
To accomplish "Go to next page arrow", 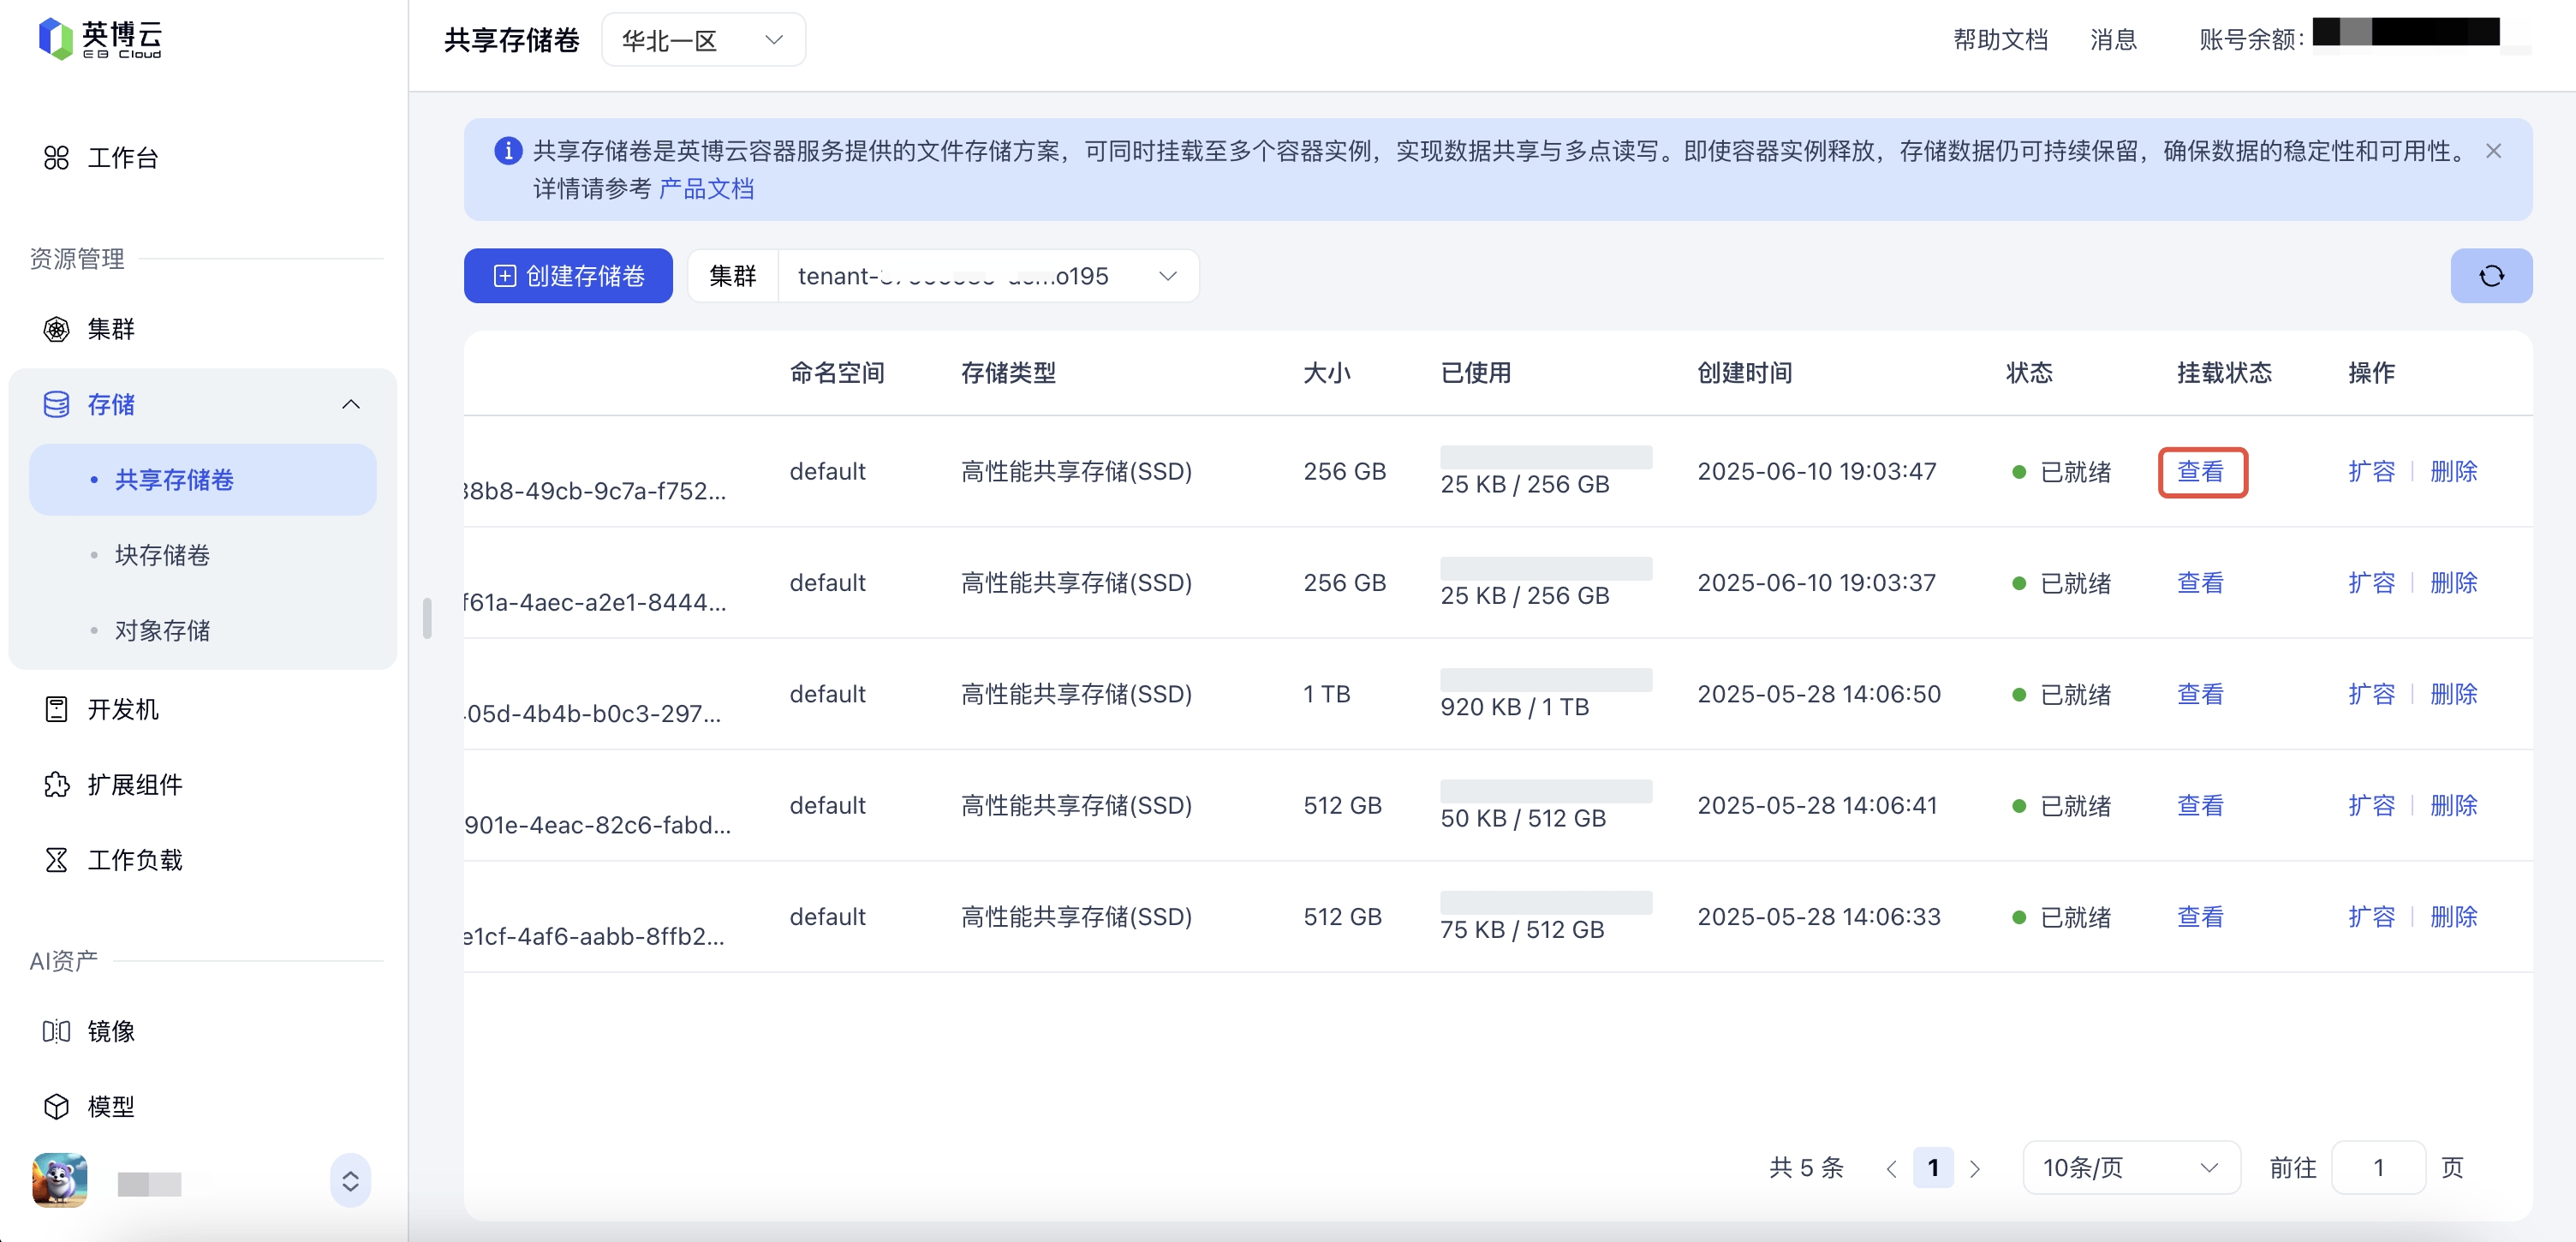I will click(1974, 1168).
